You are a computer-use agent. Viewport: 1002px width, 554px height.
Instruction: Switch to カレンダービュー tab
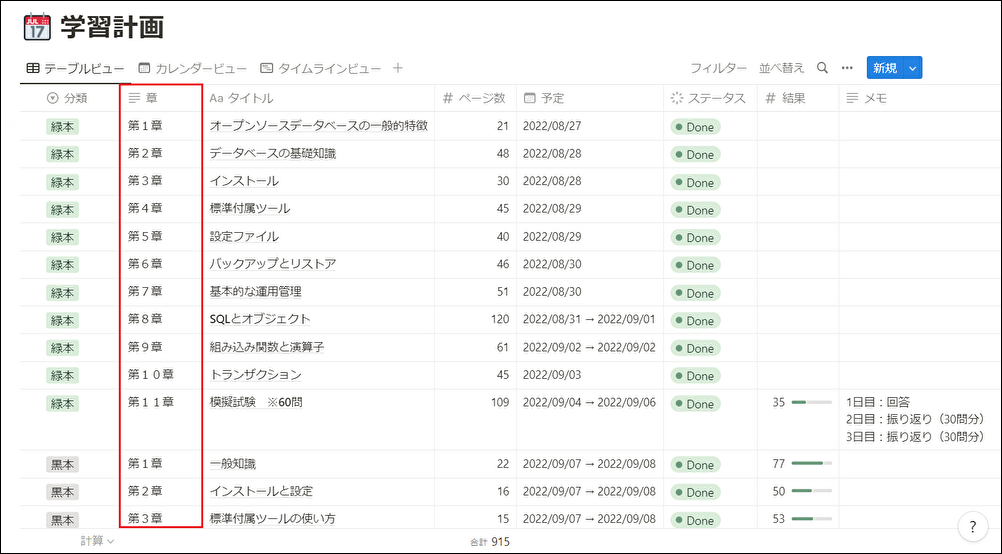tap(193, 68)
